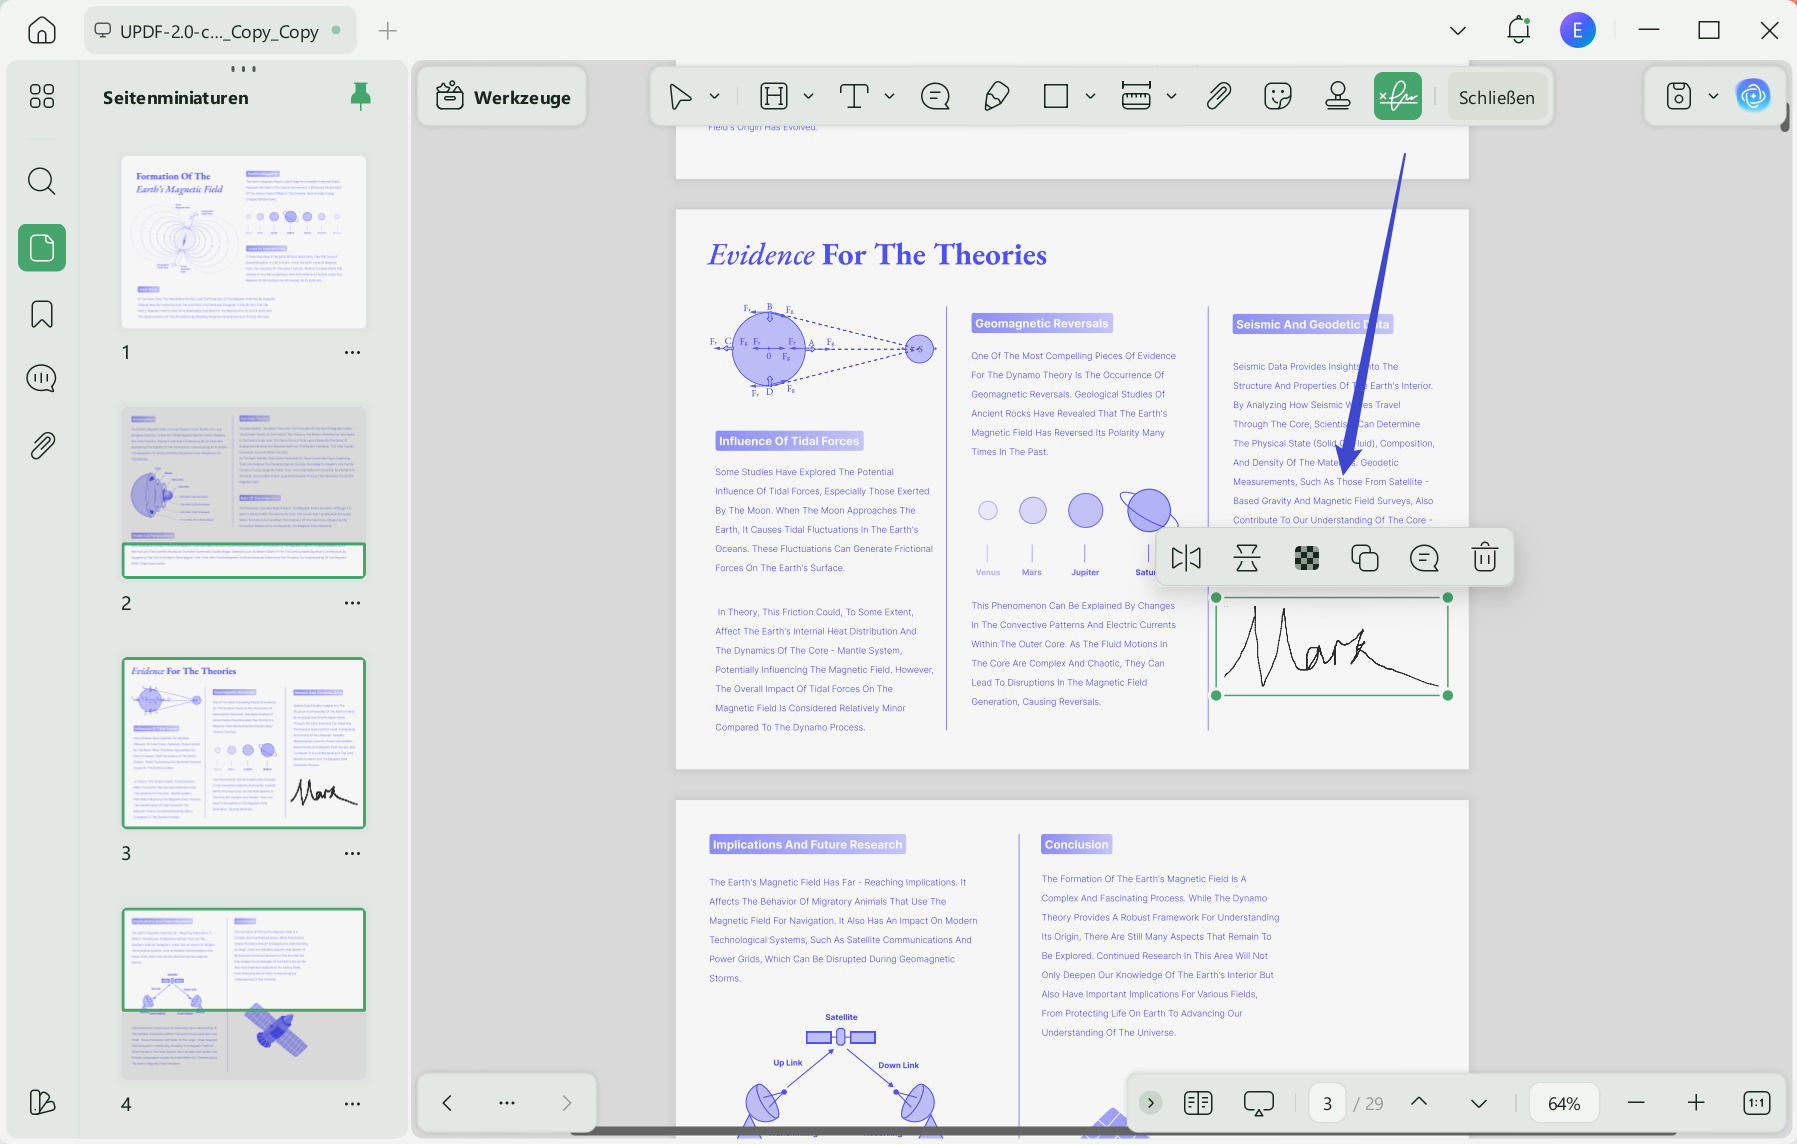Expand the pointer tool dropdown arrow
Screen dimensions: 1797x1144
click(x=715, y=97)
